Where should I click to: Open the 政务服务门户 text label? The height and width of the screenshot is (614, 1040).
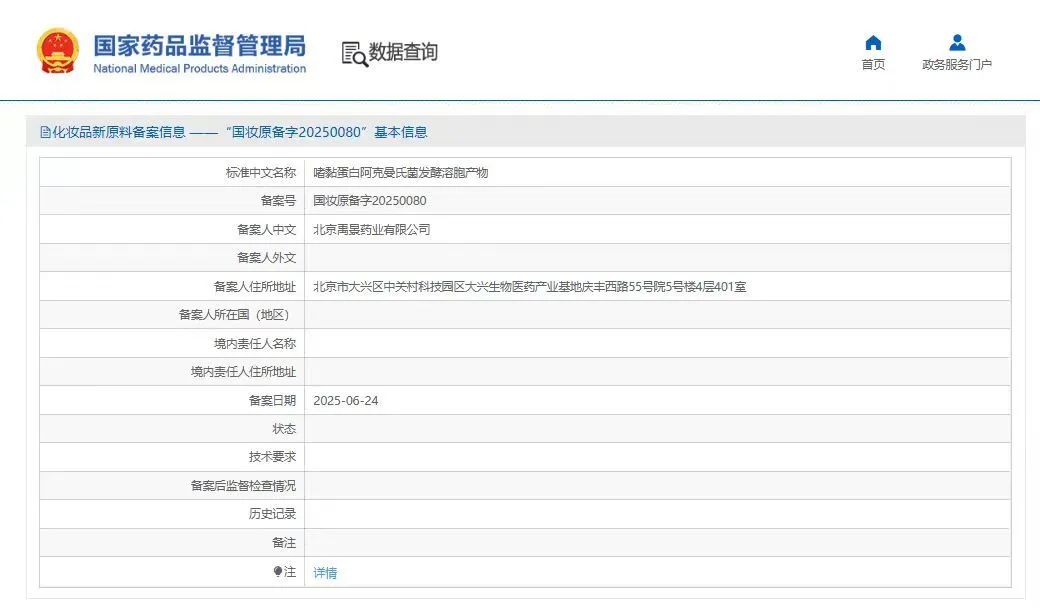[957, 65]
